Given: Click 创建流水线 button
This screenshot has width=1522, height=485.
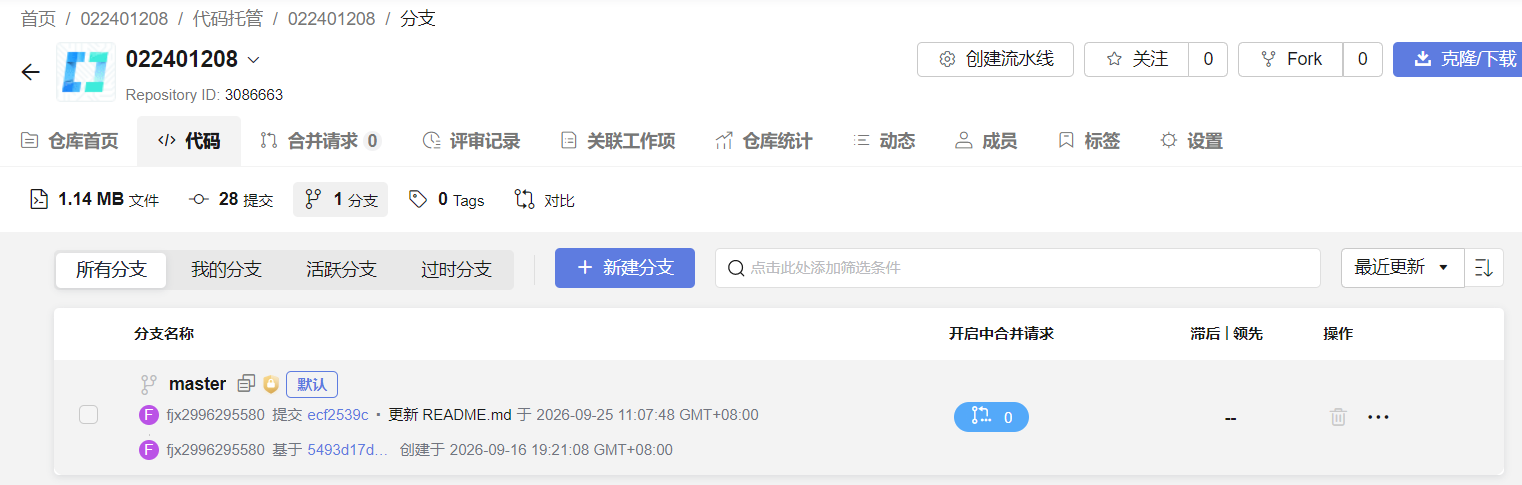Looking at the screenshot, I should click(x=995, y=59).
